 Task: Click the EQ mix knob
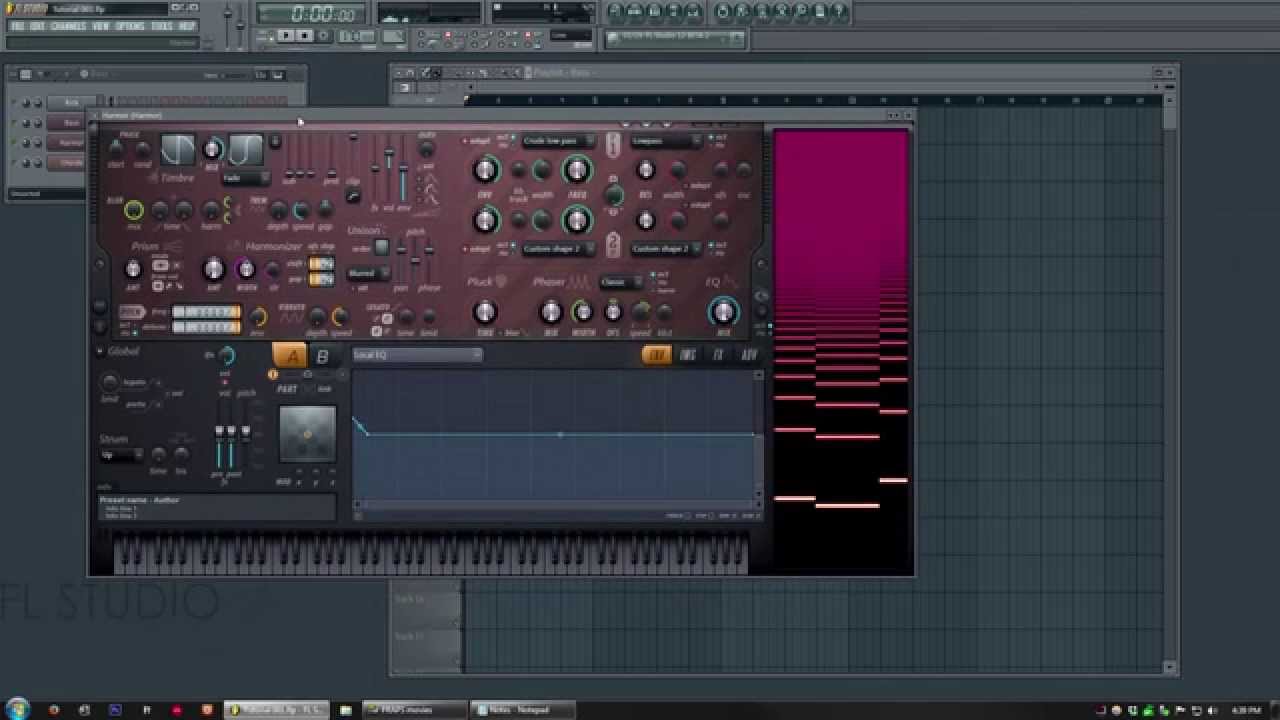pyautogui.click(x=723, y=312)
